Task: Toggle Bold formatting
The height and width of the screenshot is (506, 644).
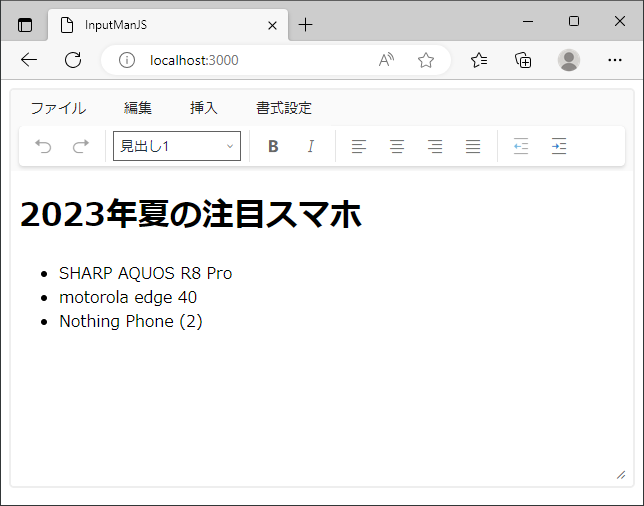Action: (273, 146)
